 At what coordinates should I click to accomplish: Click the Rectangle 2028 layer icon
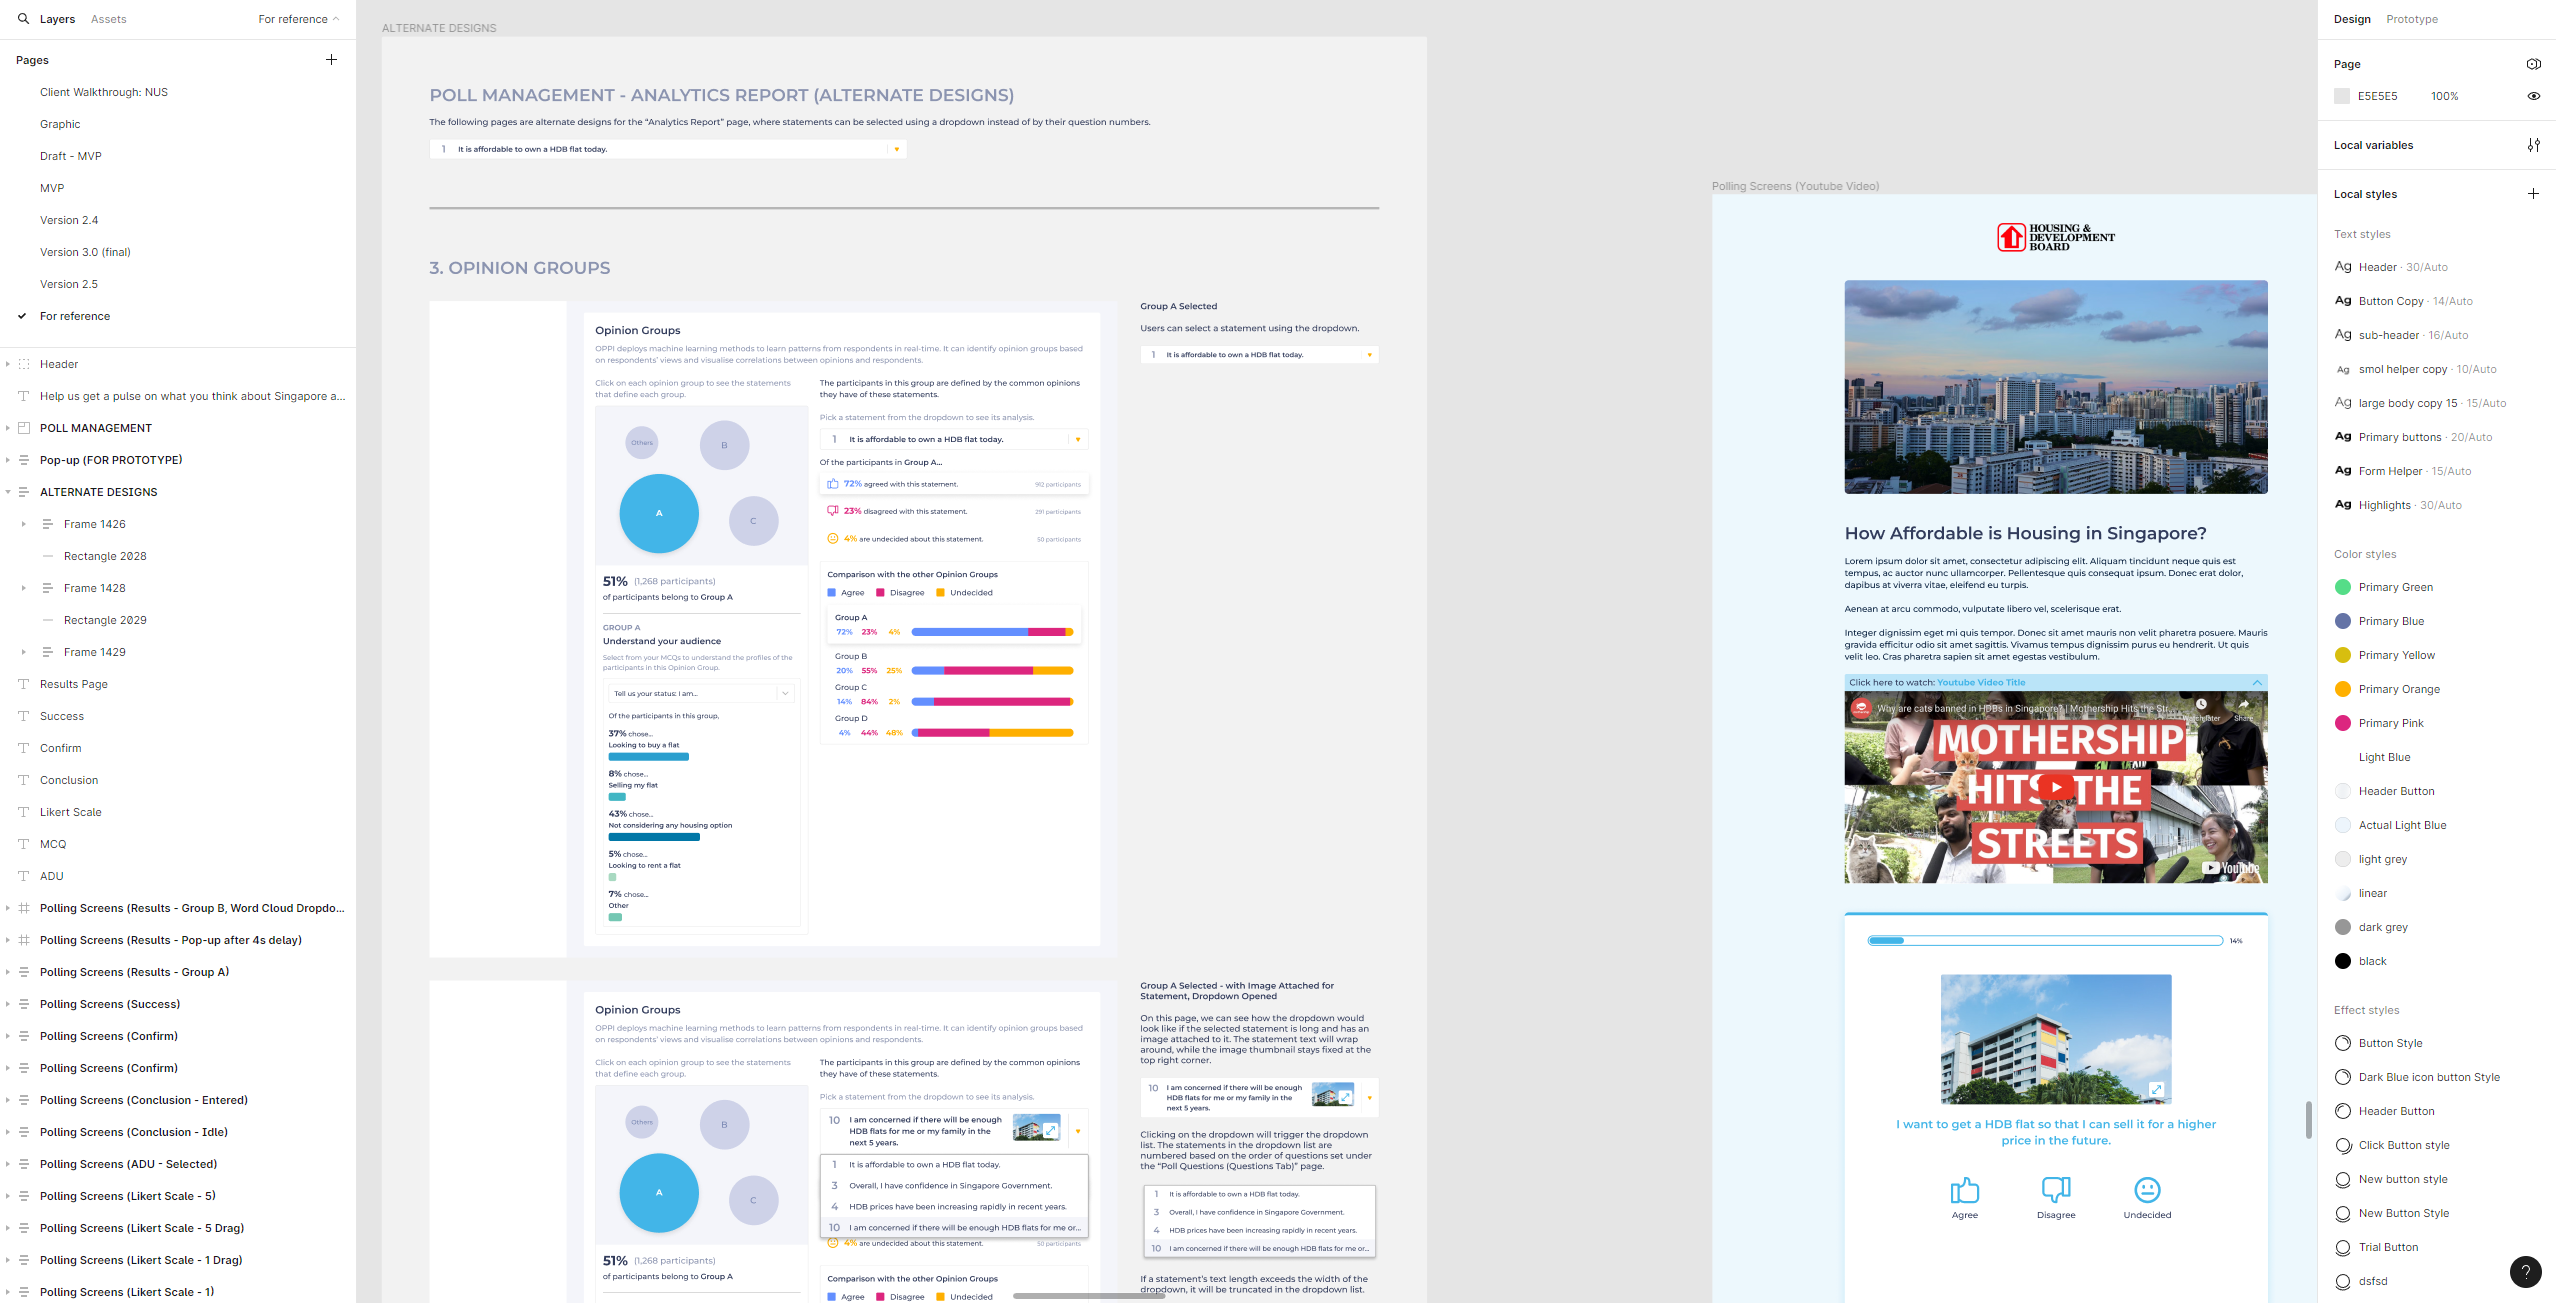point(47,556)
